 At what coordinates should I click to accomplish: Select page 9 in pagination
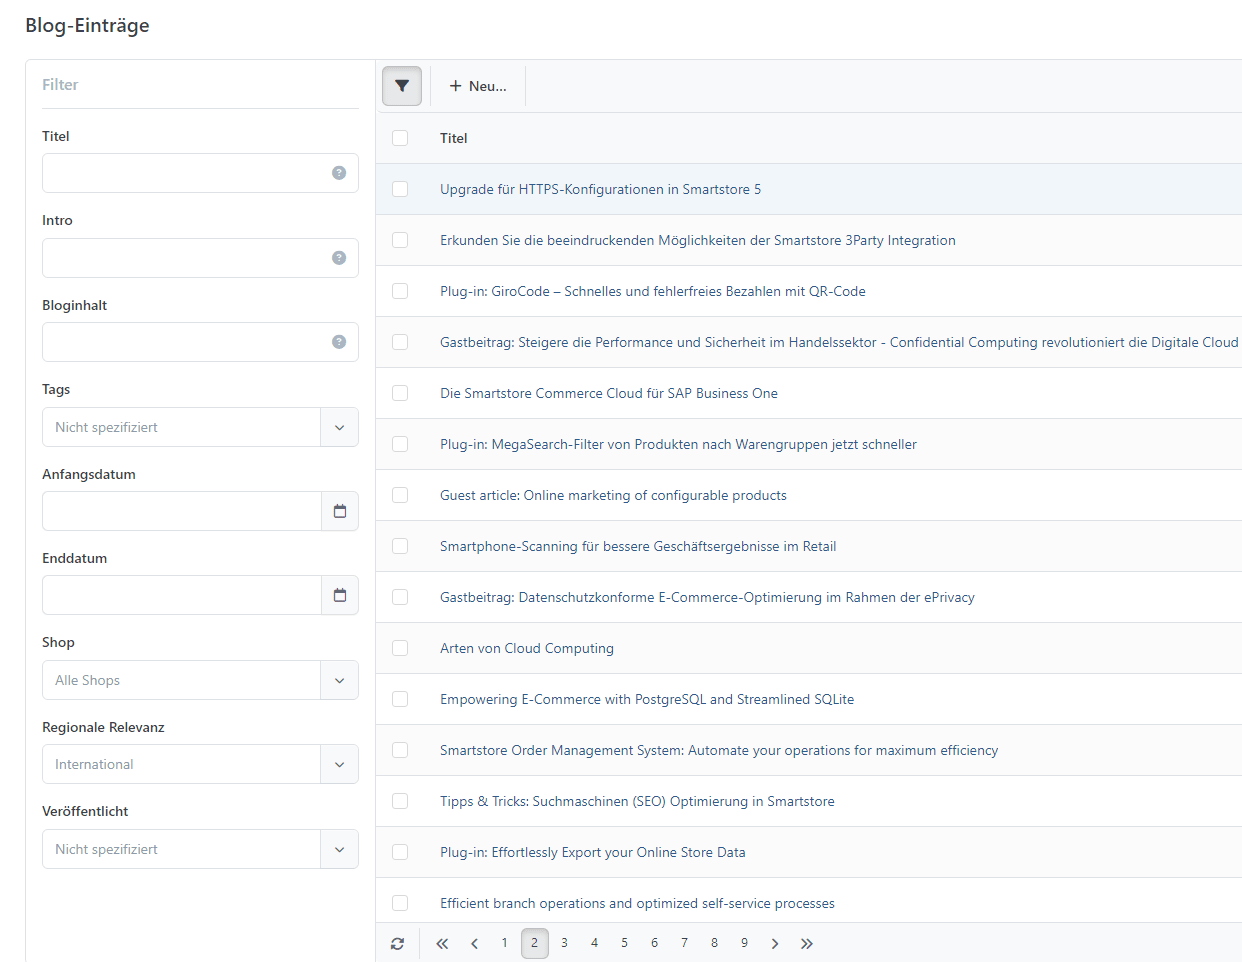click(x=744, y=943)
